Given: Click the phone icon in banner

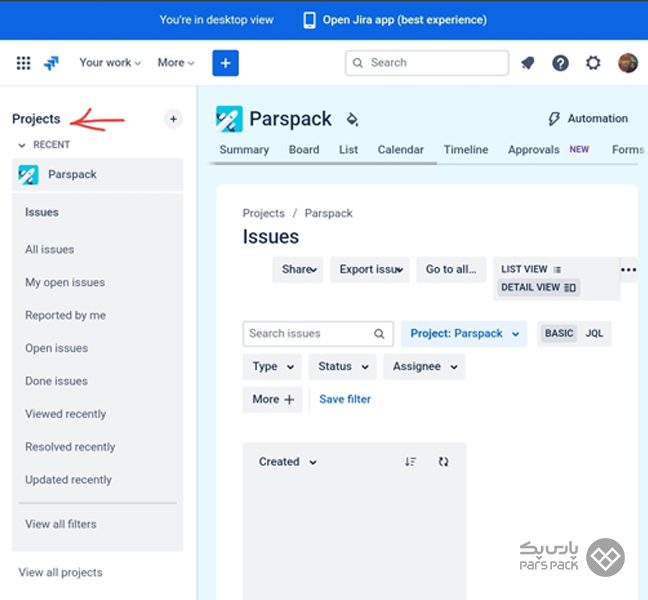Looking at the screenshot, I should pyautogui.click(x=309, y=20).
